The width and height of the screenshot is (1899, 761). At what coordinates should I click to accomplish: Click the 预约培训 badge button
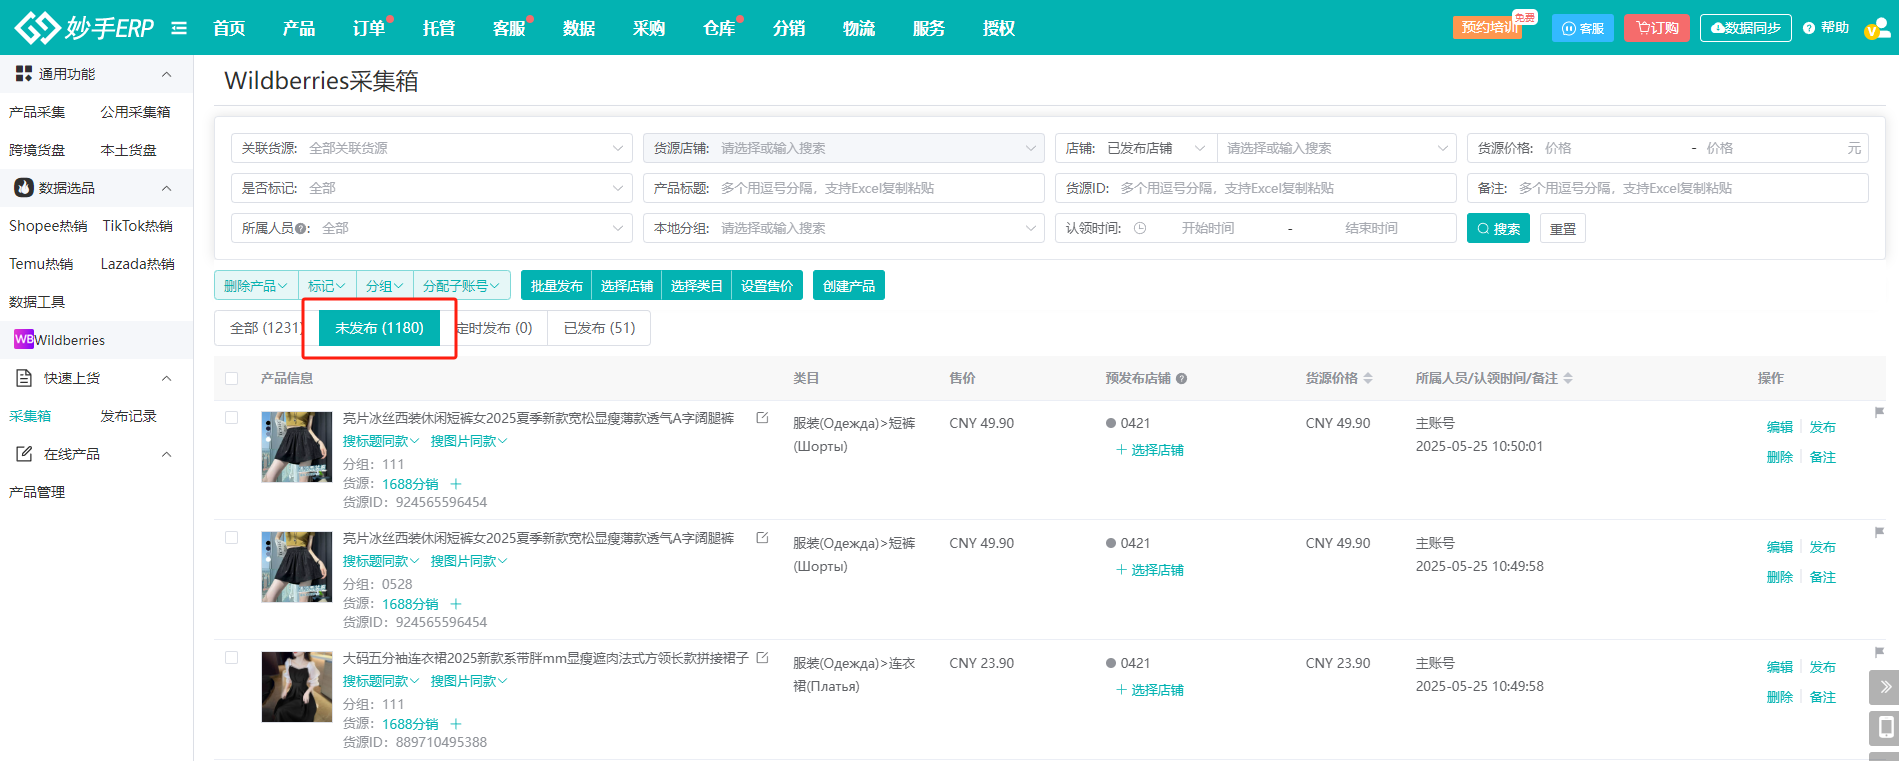click(1487, 27)
